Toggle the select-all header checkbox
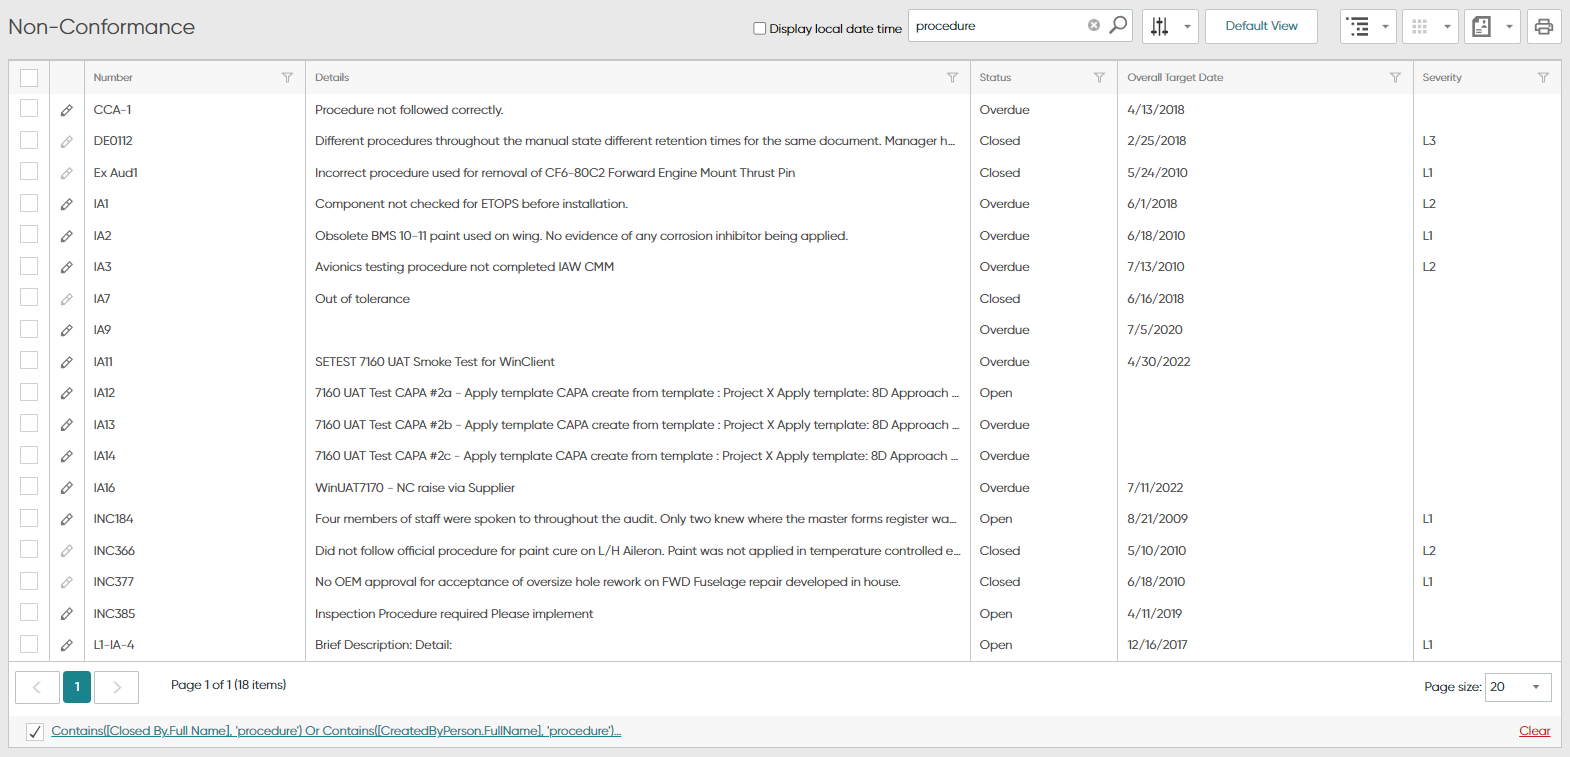1570x757 pixels. coord(29,78)
